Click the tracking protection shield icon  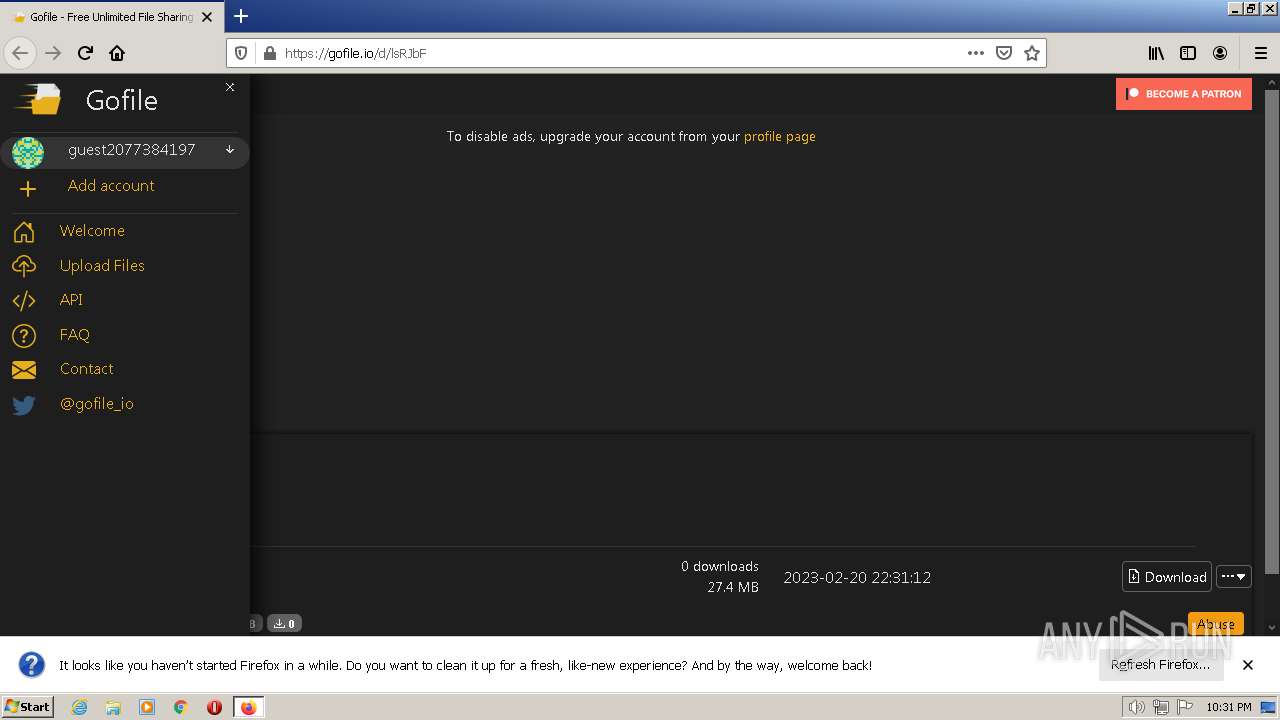(240, 53)
